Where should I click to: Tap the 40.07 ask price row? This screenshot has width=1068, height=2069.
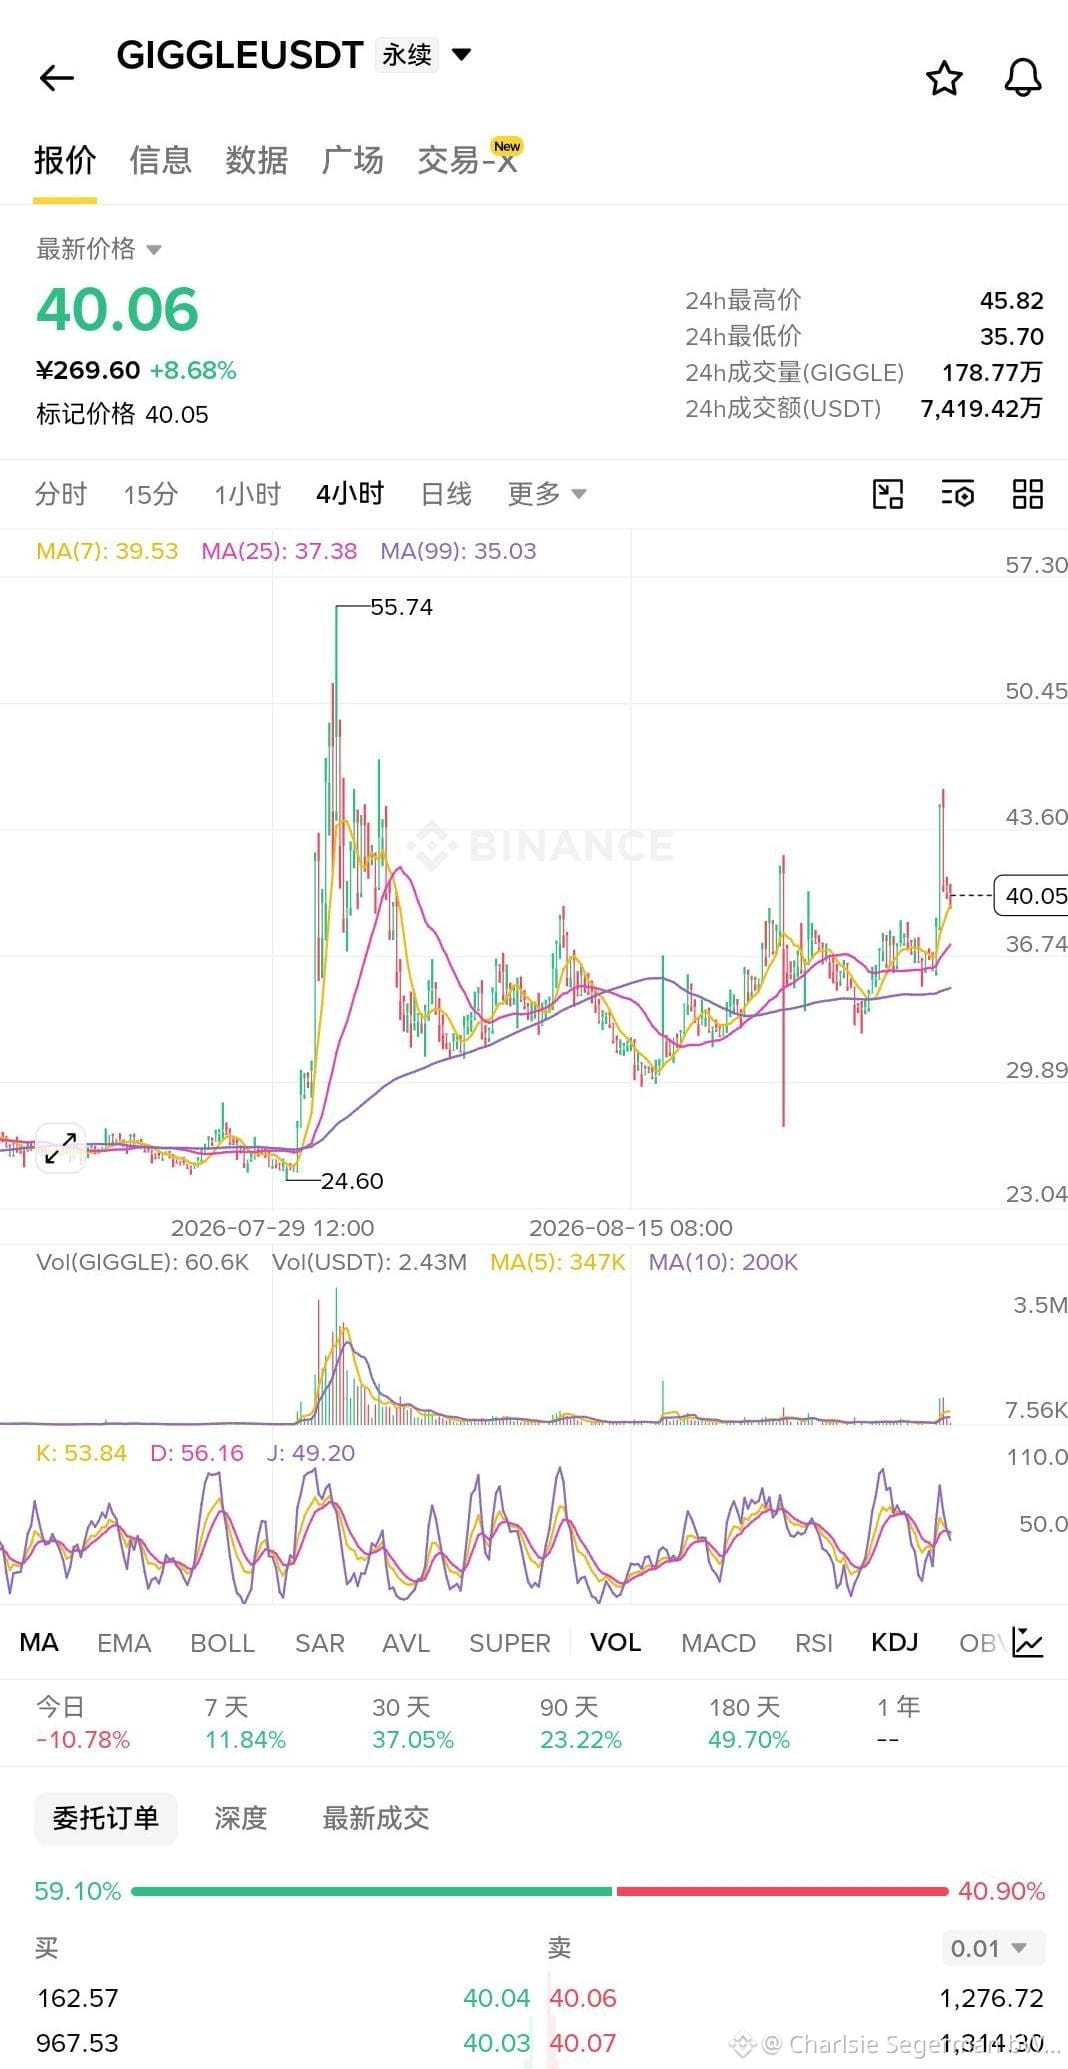click(x=583, y=2043)
